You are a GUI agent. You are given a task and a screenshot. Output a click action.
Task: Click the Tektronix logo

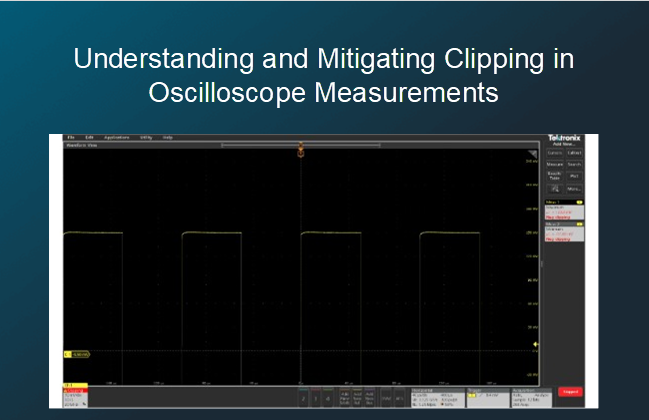566,137
